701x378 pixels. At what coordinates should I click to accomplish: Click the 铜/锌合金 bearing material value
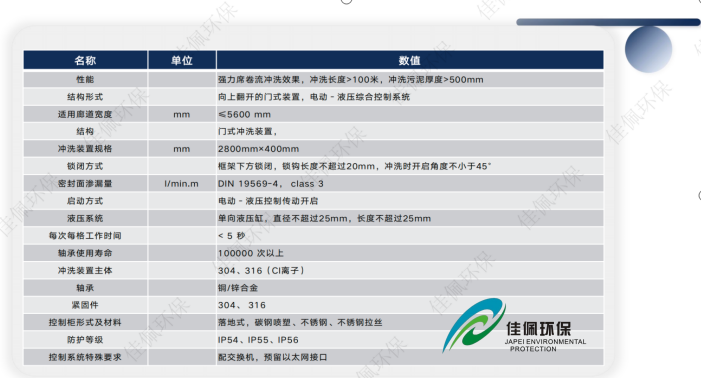tap(238, 288)
